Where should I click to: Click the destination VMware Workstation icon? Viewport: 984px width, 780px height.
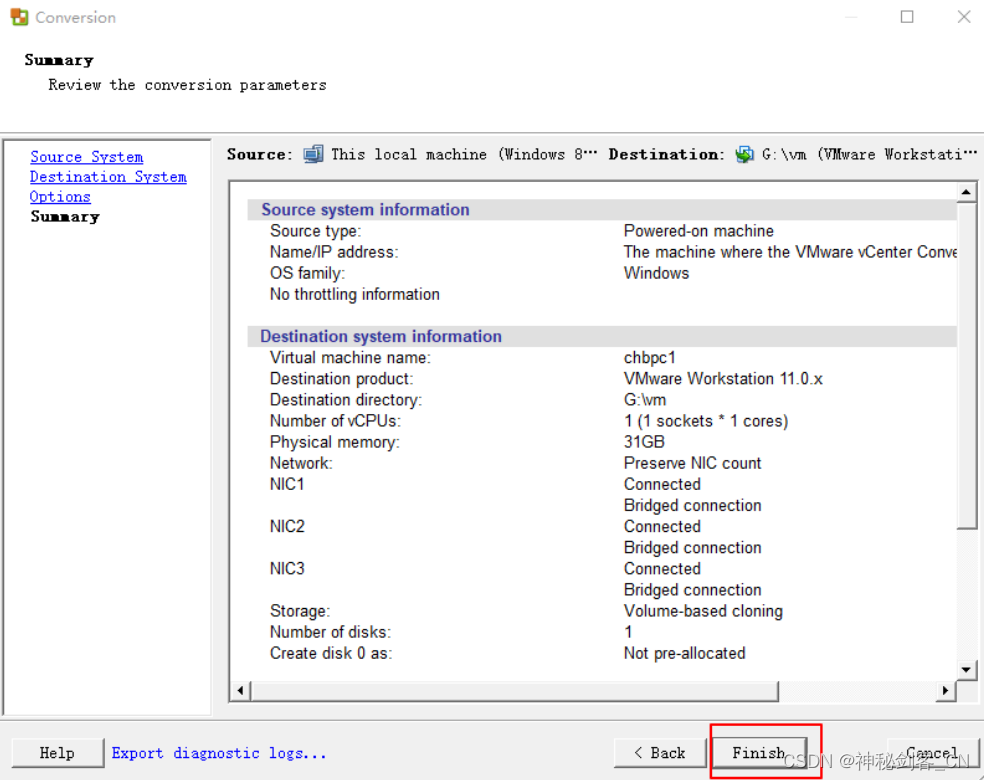(744, 154)
